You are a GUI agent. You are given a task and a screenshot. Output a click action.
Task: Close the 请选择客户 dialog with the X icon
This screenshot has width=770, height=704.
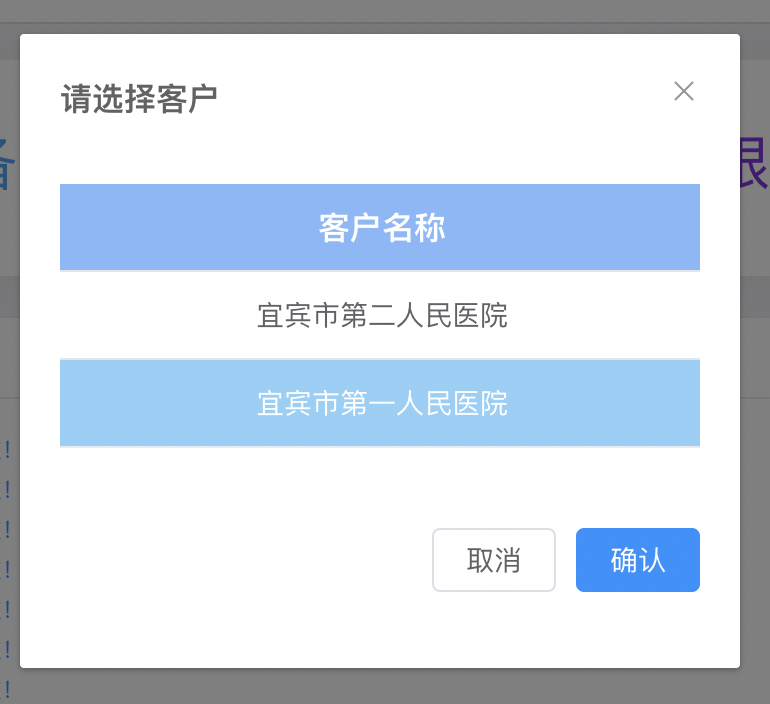pyautogui.click(x=684, y=91)
